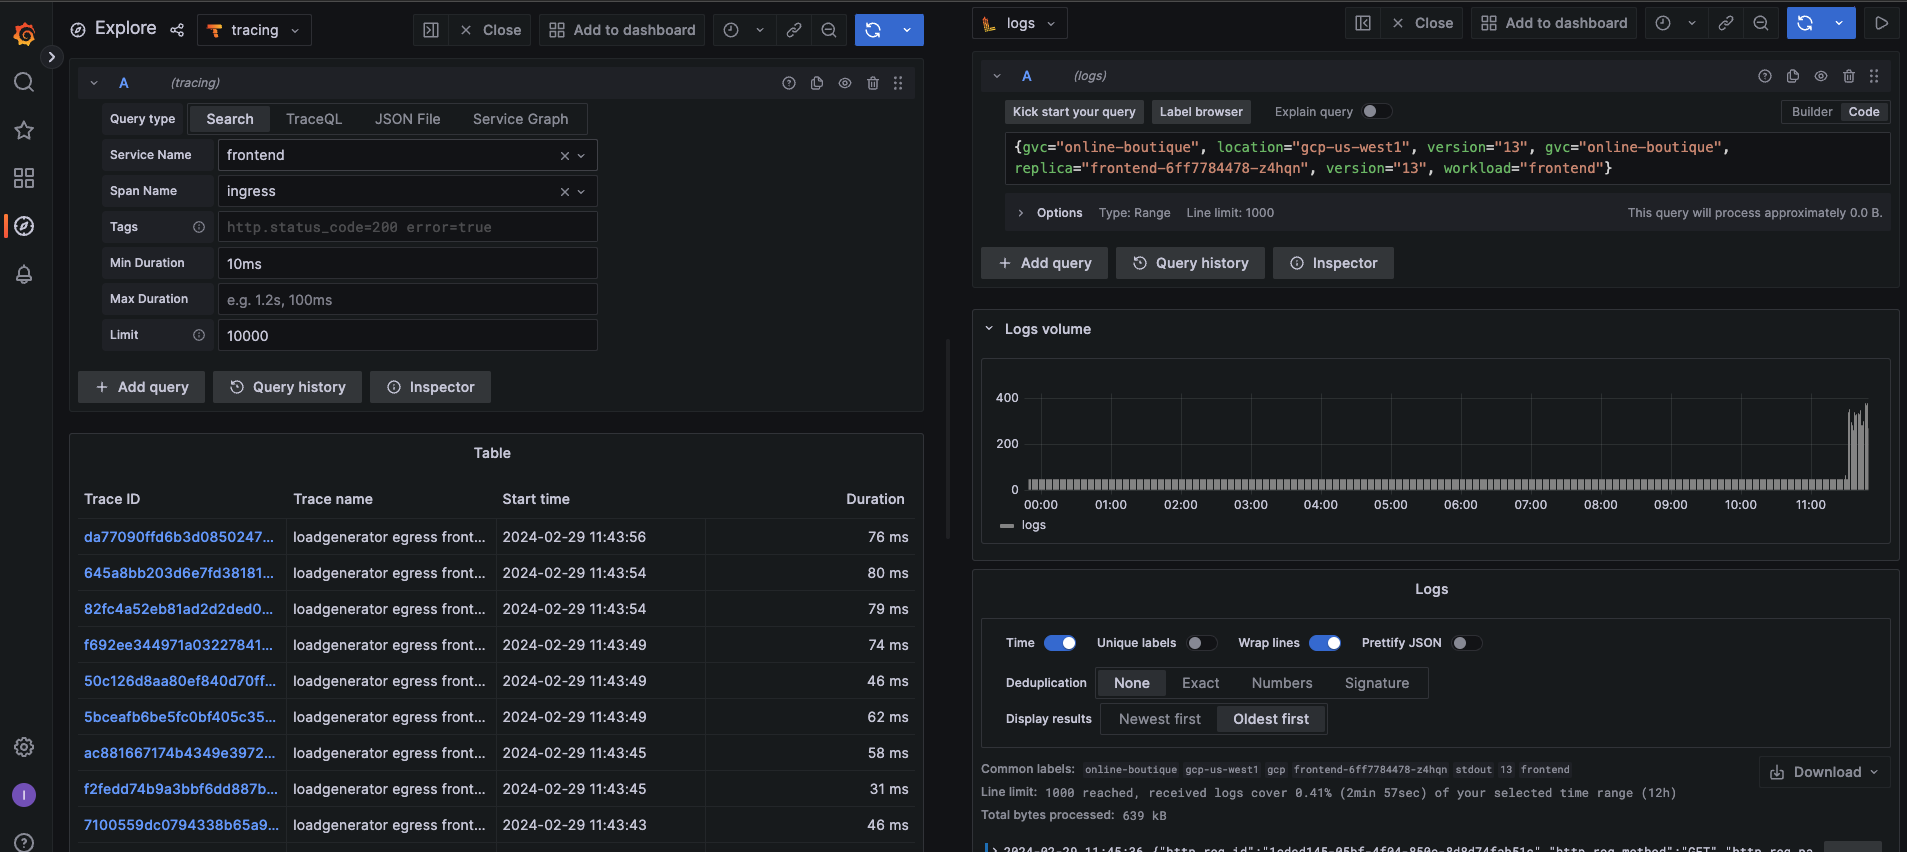Screen dimensions: 1907x852
Task: Copy shortened link in logs pane toolbar
Action: (1725, 23)
